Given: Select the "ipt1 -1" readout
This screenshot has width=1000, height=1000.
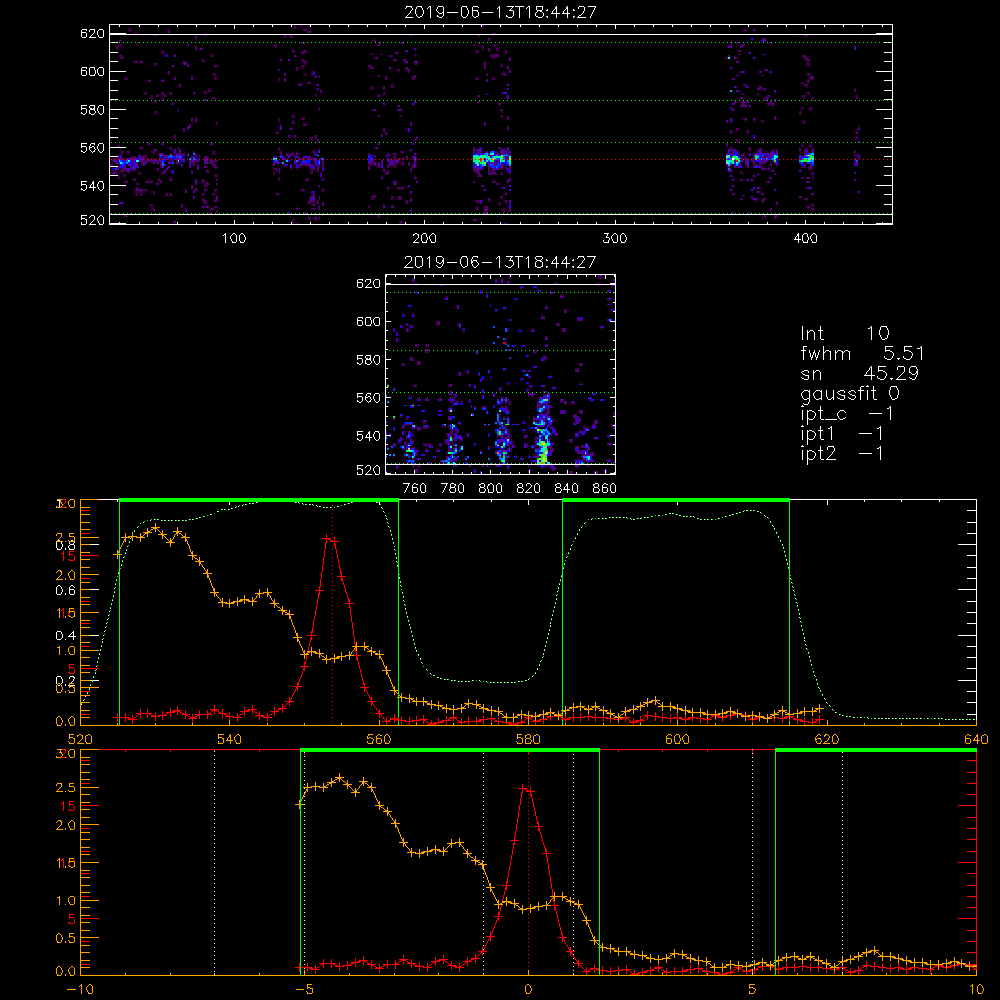Looking at the screenshot, I should click(842, 434).
